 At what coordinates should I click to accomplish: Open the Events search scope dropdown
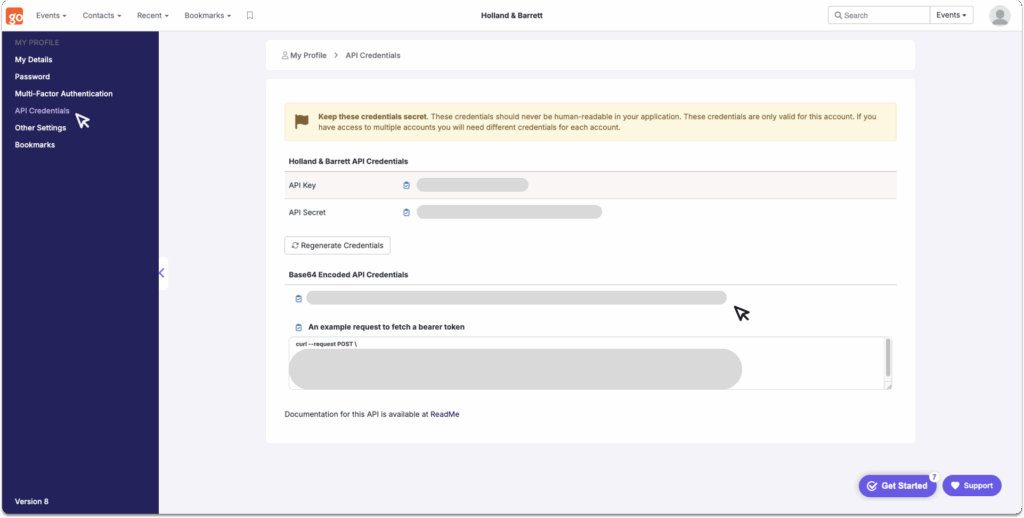[x=951, y=16]
